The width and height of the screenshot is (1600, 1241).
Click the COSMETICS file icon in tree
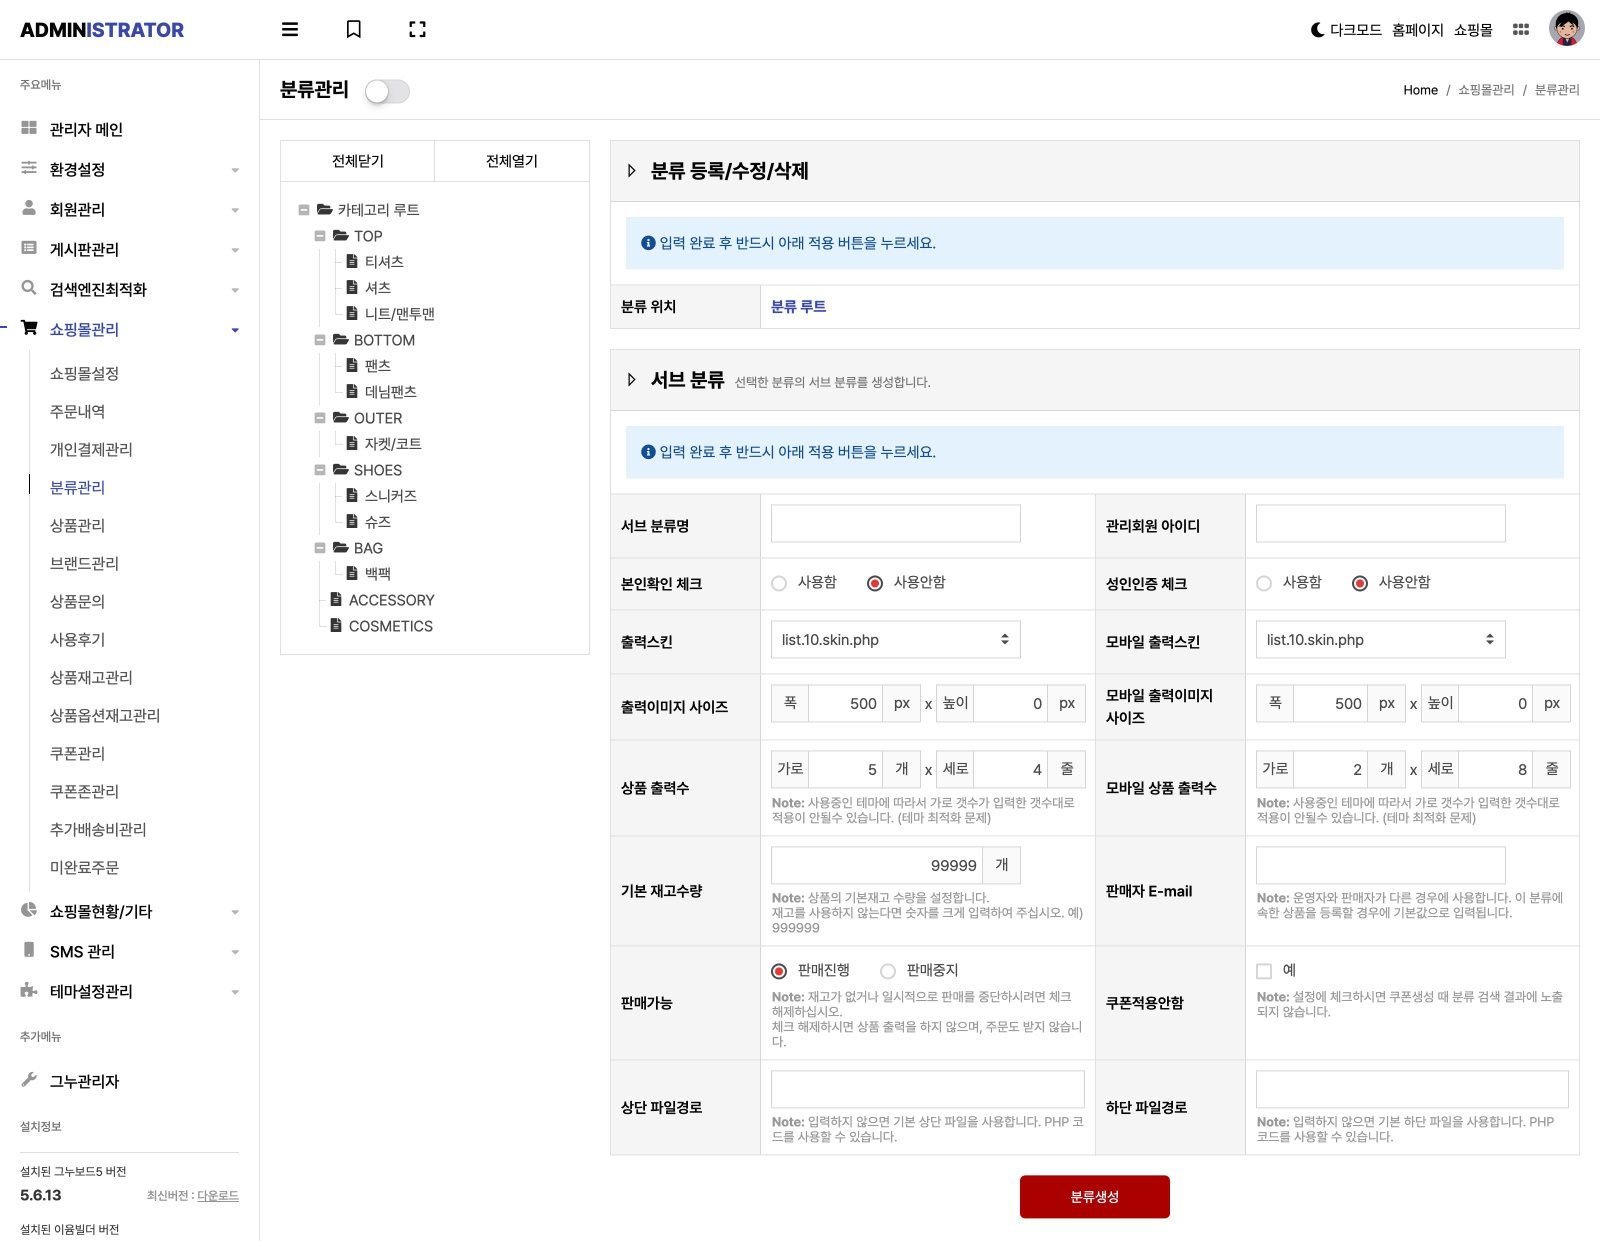[337, 625]
